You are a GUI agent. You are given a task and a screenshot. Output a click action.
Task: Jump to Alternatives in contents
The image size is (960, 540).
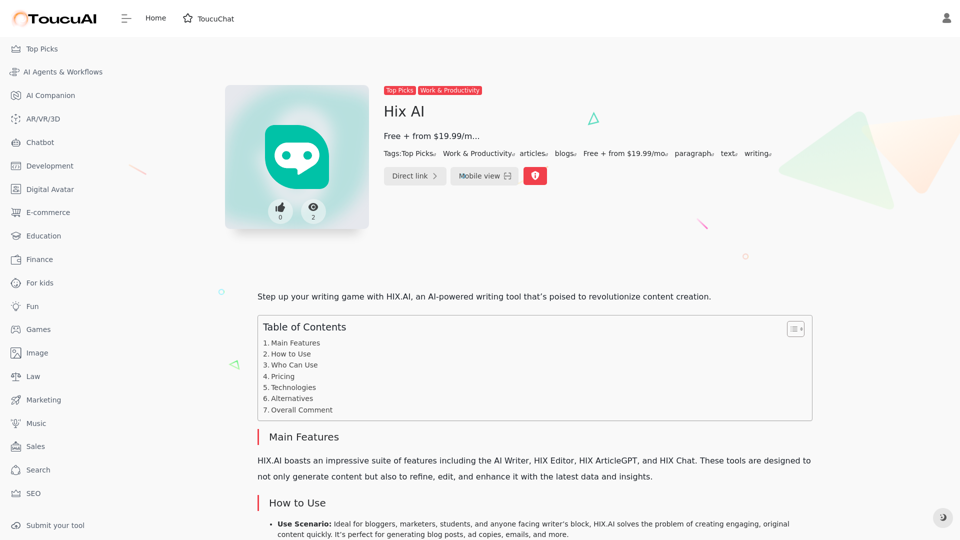tap(291, 399)
